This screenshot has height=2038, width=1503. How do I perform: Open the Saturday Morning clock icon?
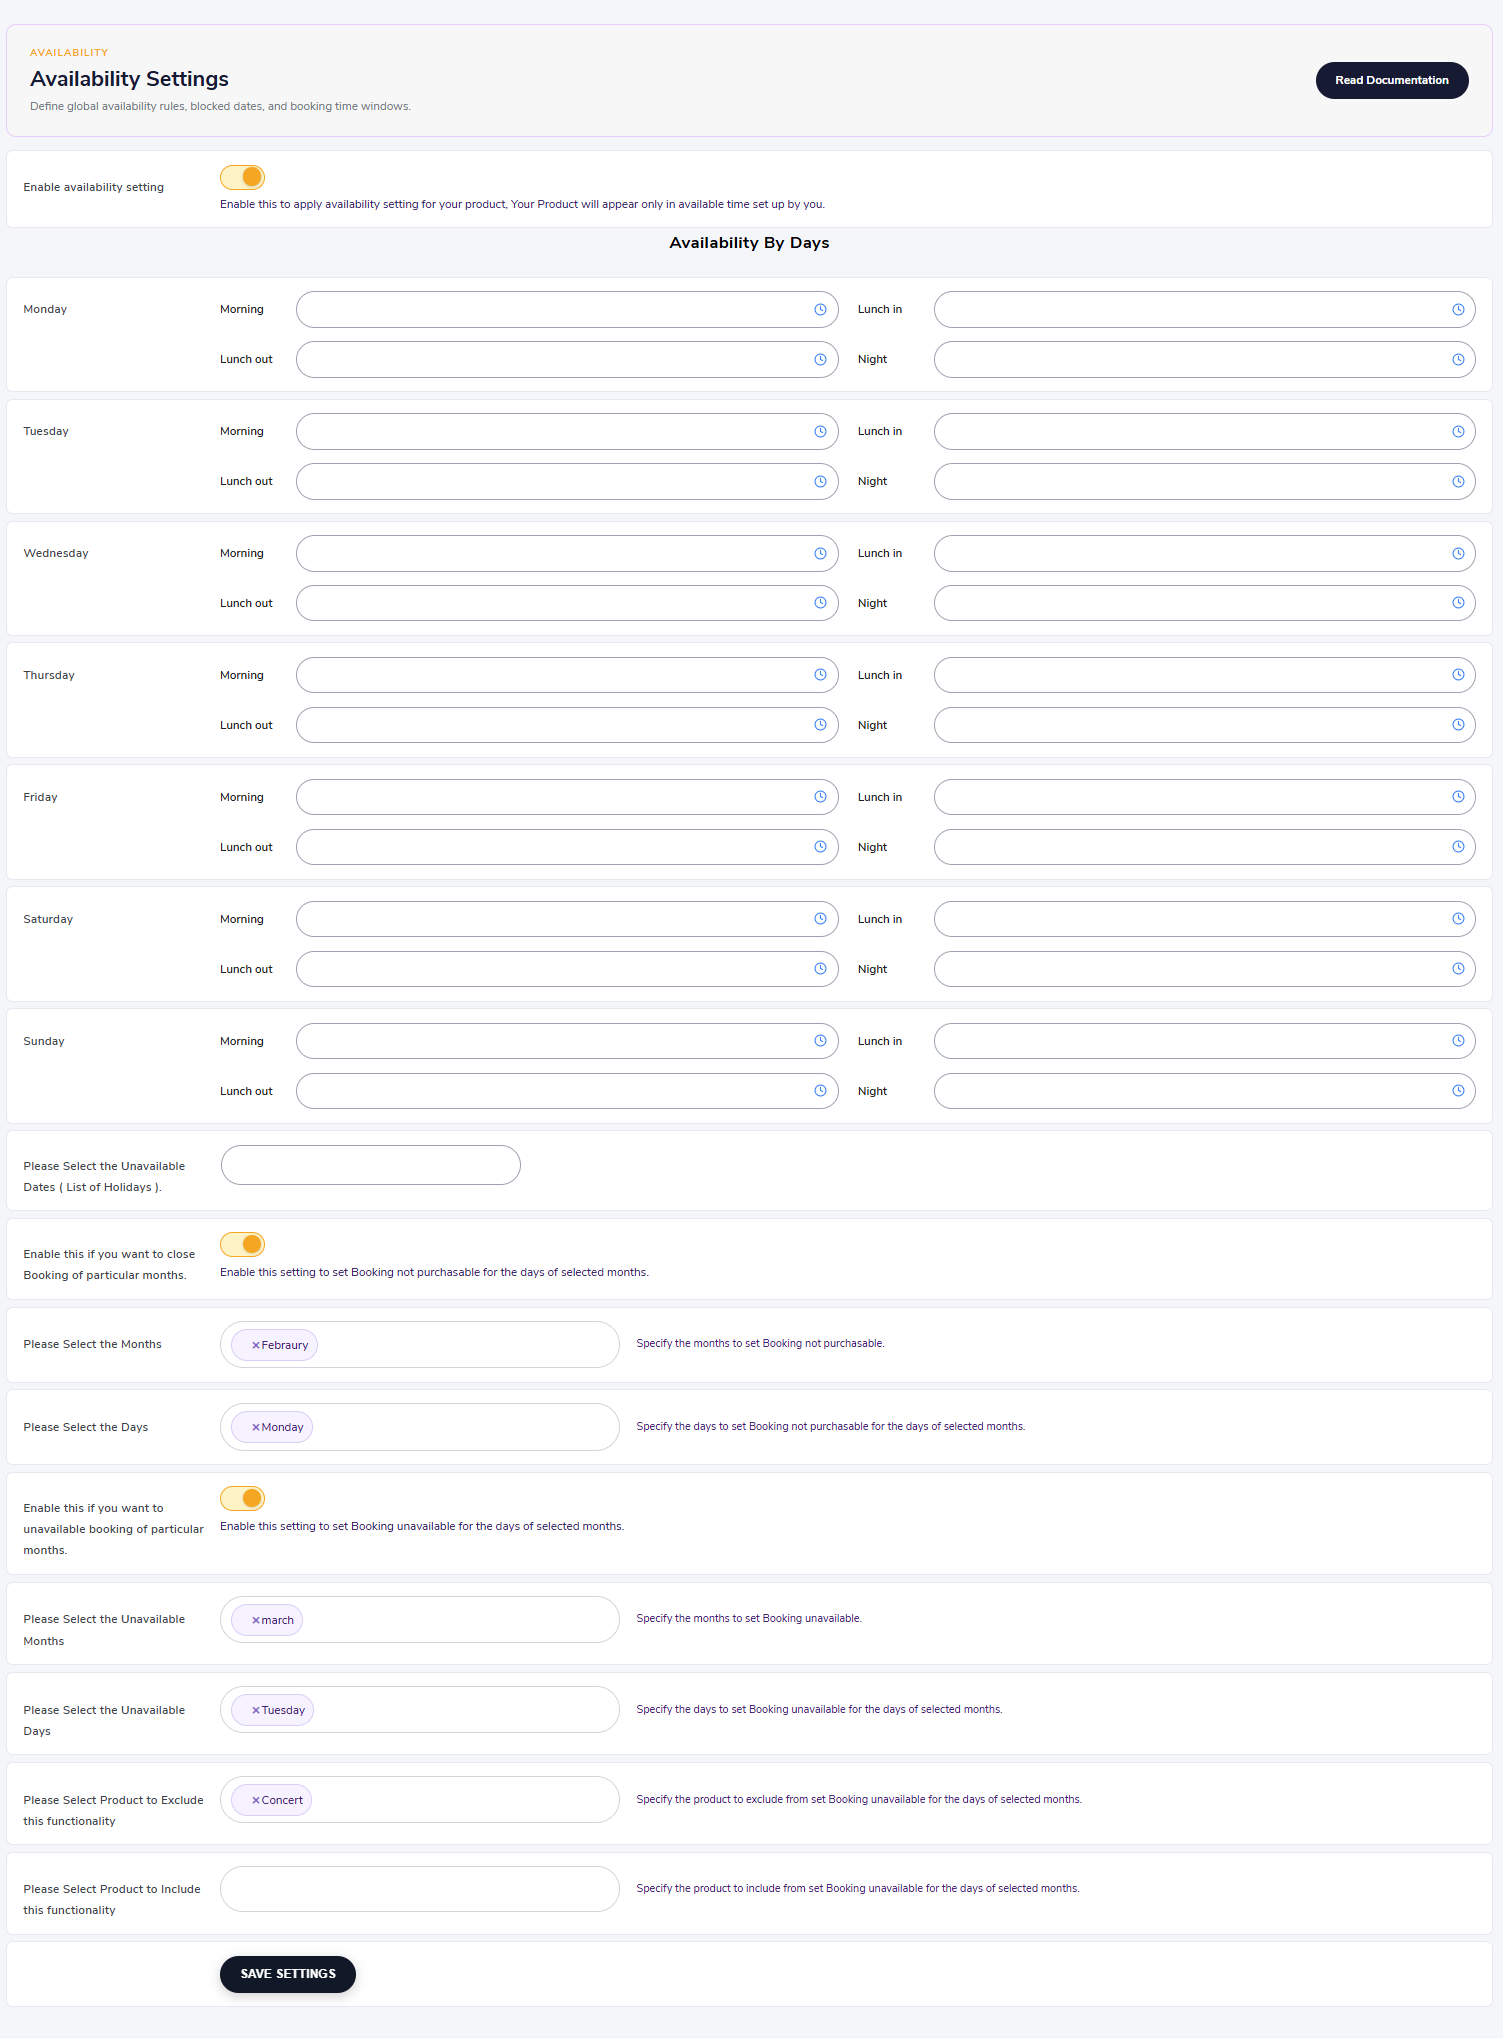[820, 919]
